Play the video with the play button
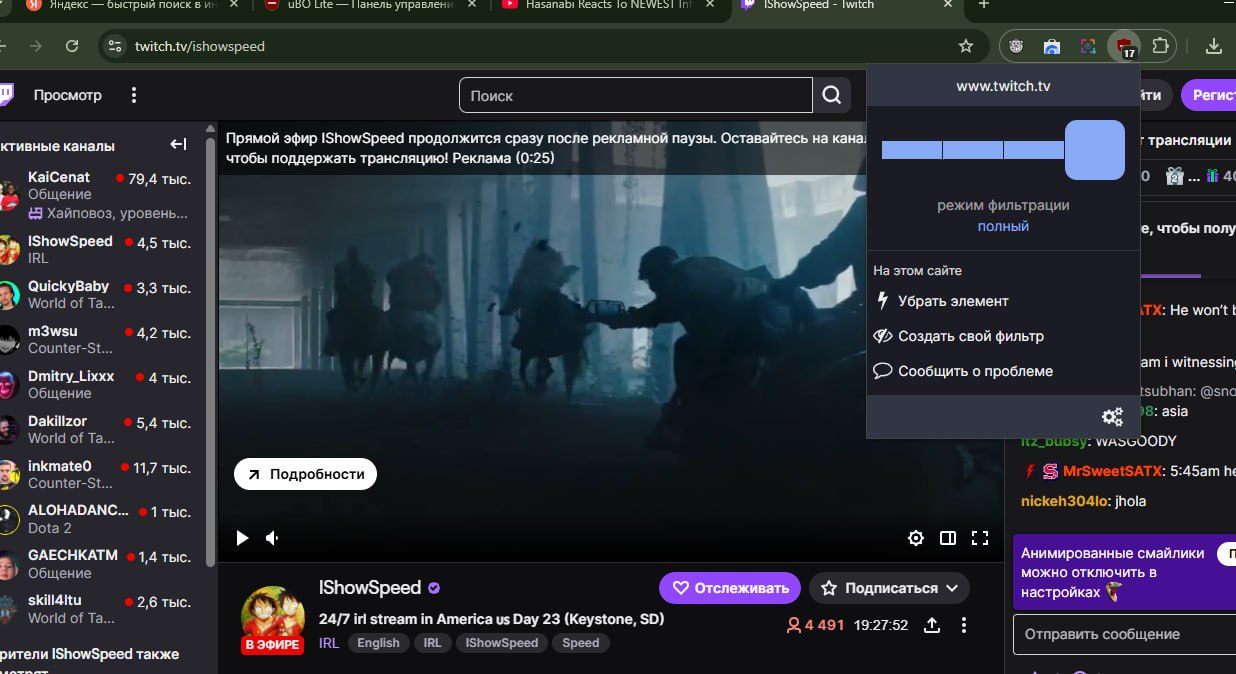1236x674 pixels. coord(242,538)
